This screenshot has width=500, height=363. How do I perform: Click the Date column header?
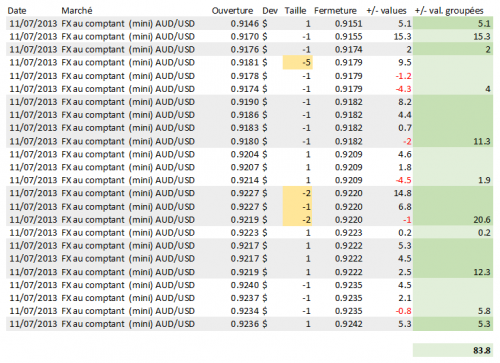click(17, 11)
